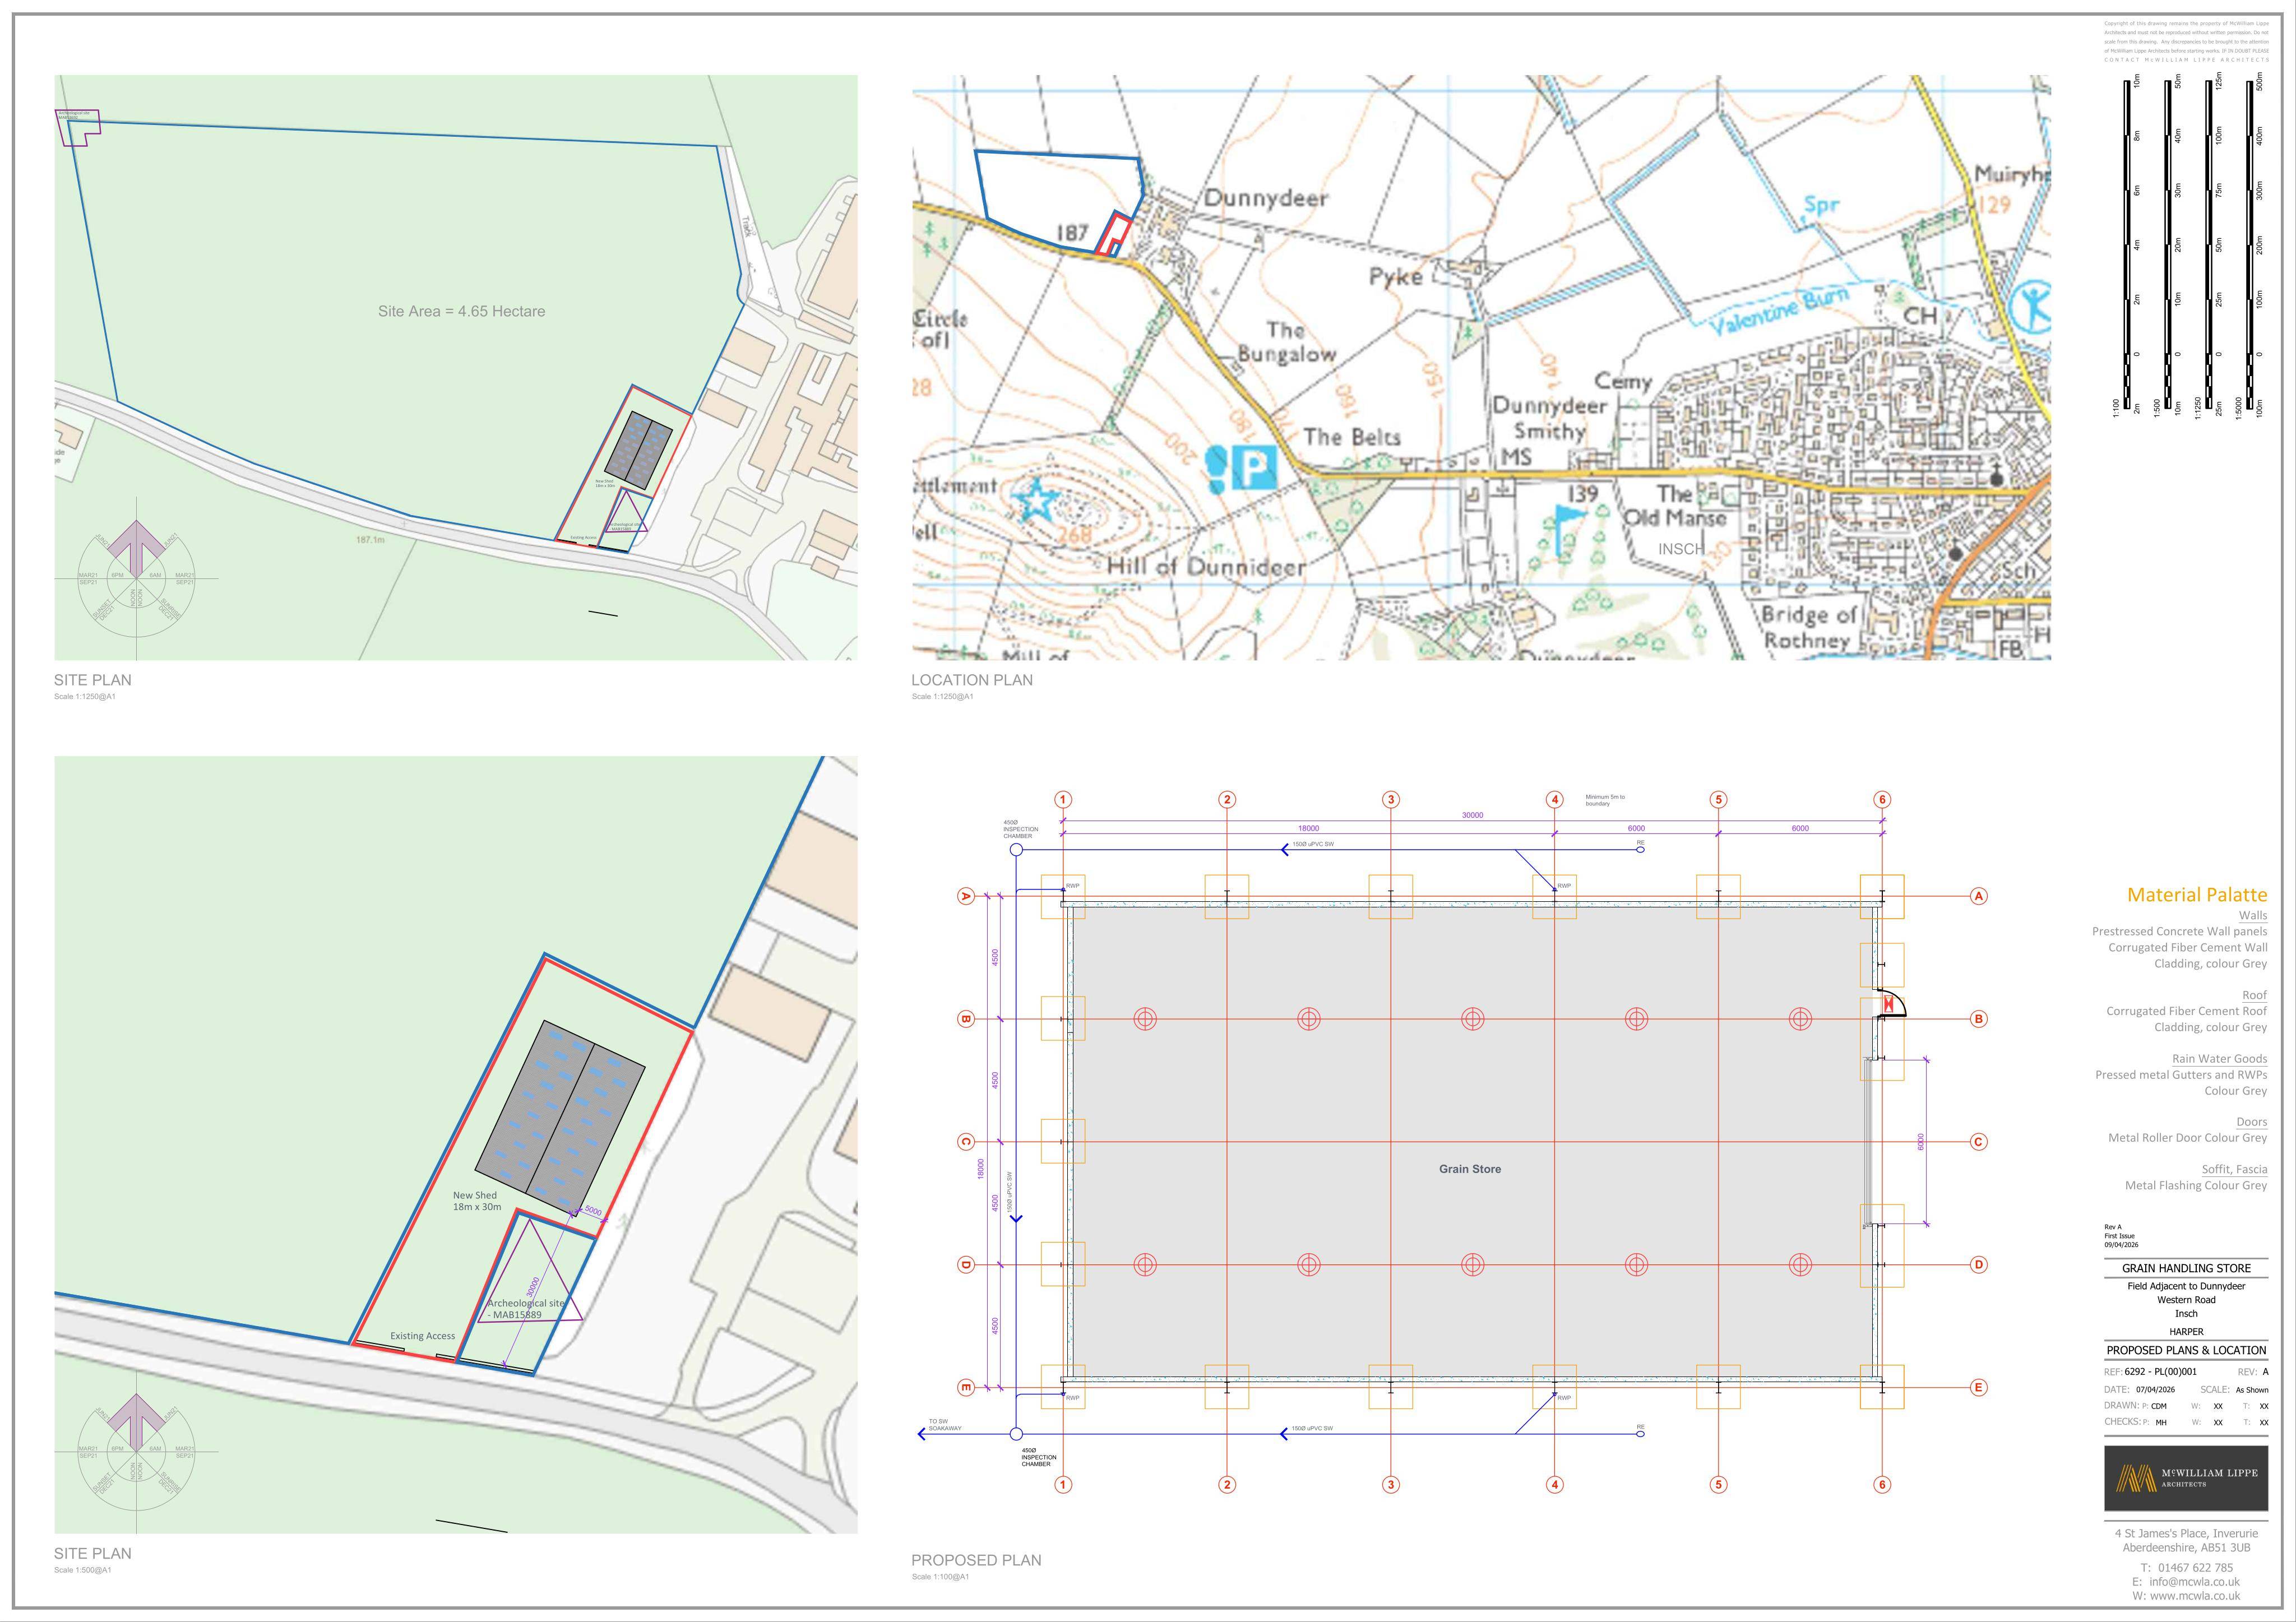Open the info@mcwla.co.uk email address
Image resolution: width=2296 pixels, height=1622 pixels.
point(2194,1582)
